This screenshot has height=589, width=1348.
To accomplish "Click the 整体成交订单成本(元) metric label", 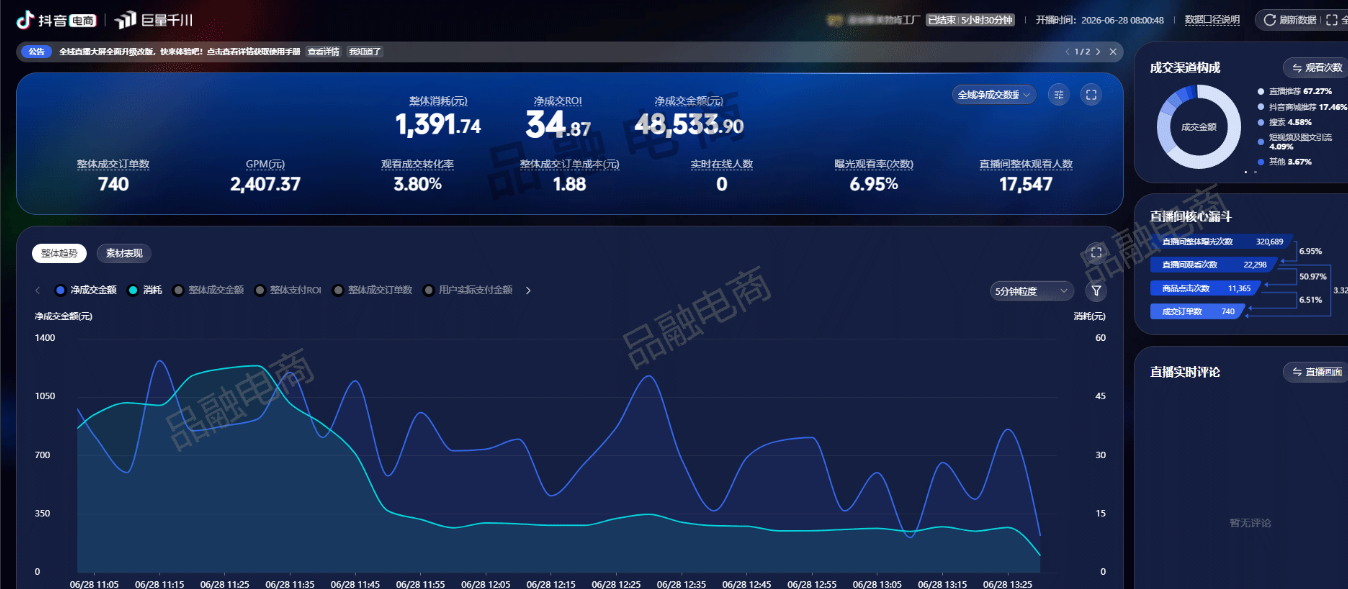I will (x=569, y=164).
